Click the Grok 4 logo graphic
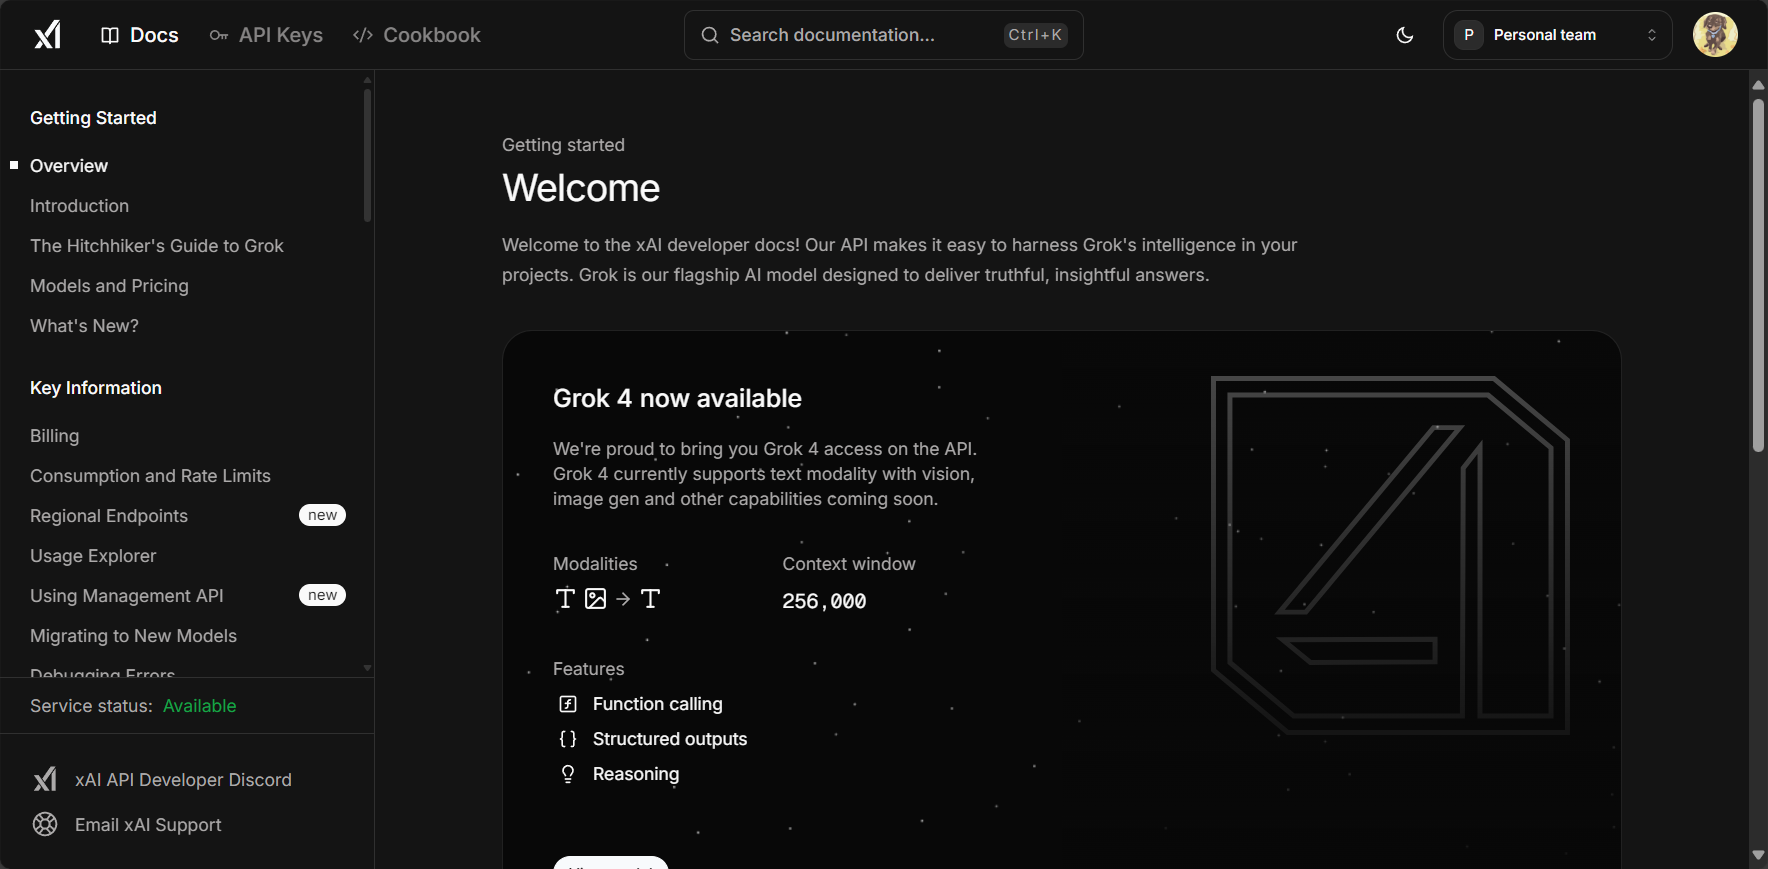 pyautogui.click(x=1390, y=555)
